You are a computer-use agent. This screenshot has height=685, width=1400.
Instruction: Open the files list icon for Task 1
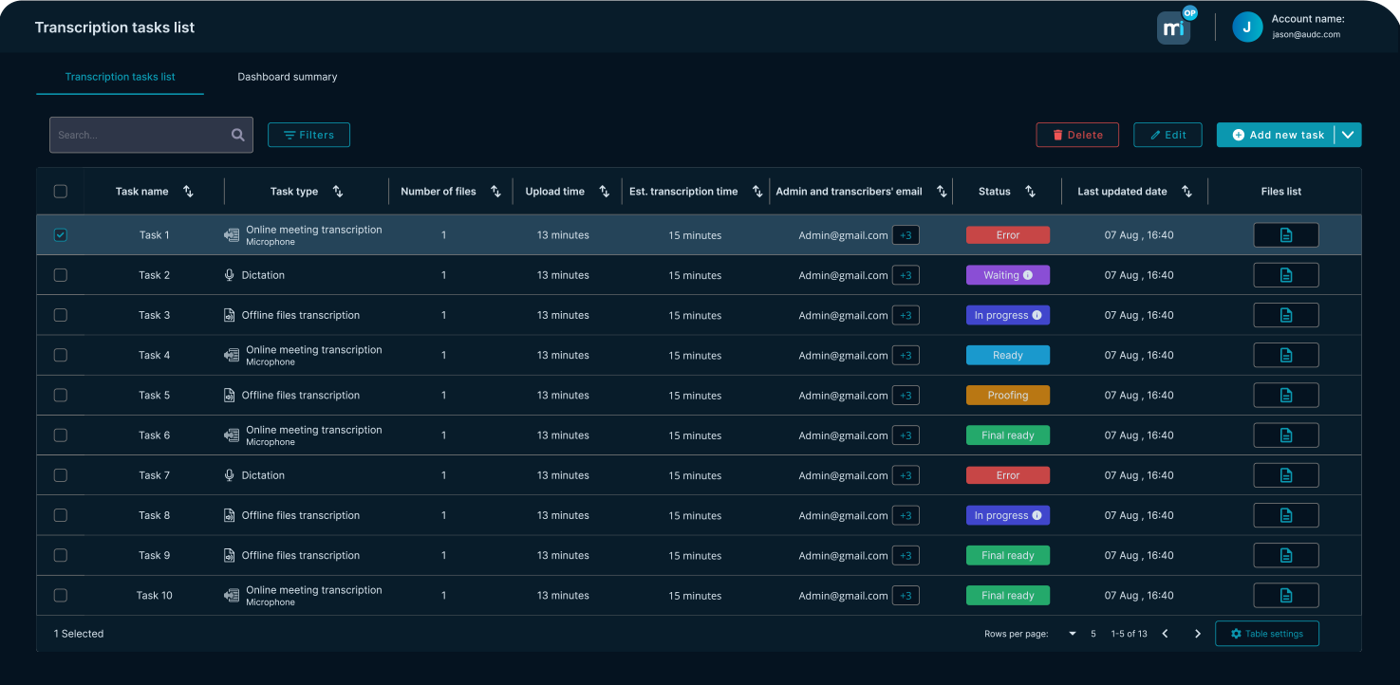[x=1285, y=235]
